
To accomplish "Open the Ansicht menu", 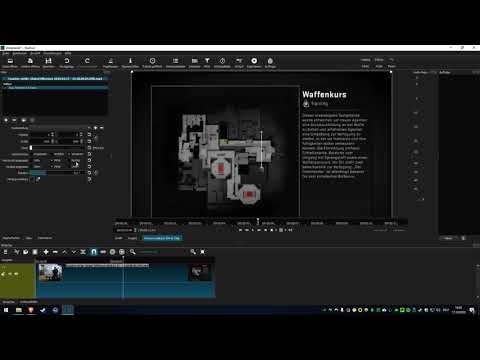I will (x=35, y=53).
